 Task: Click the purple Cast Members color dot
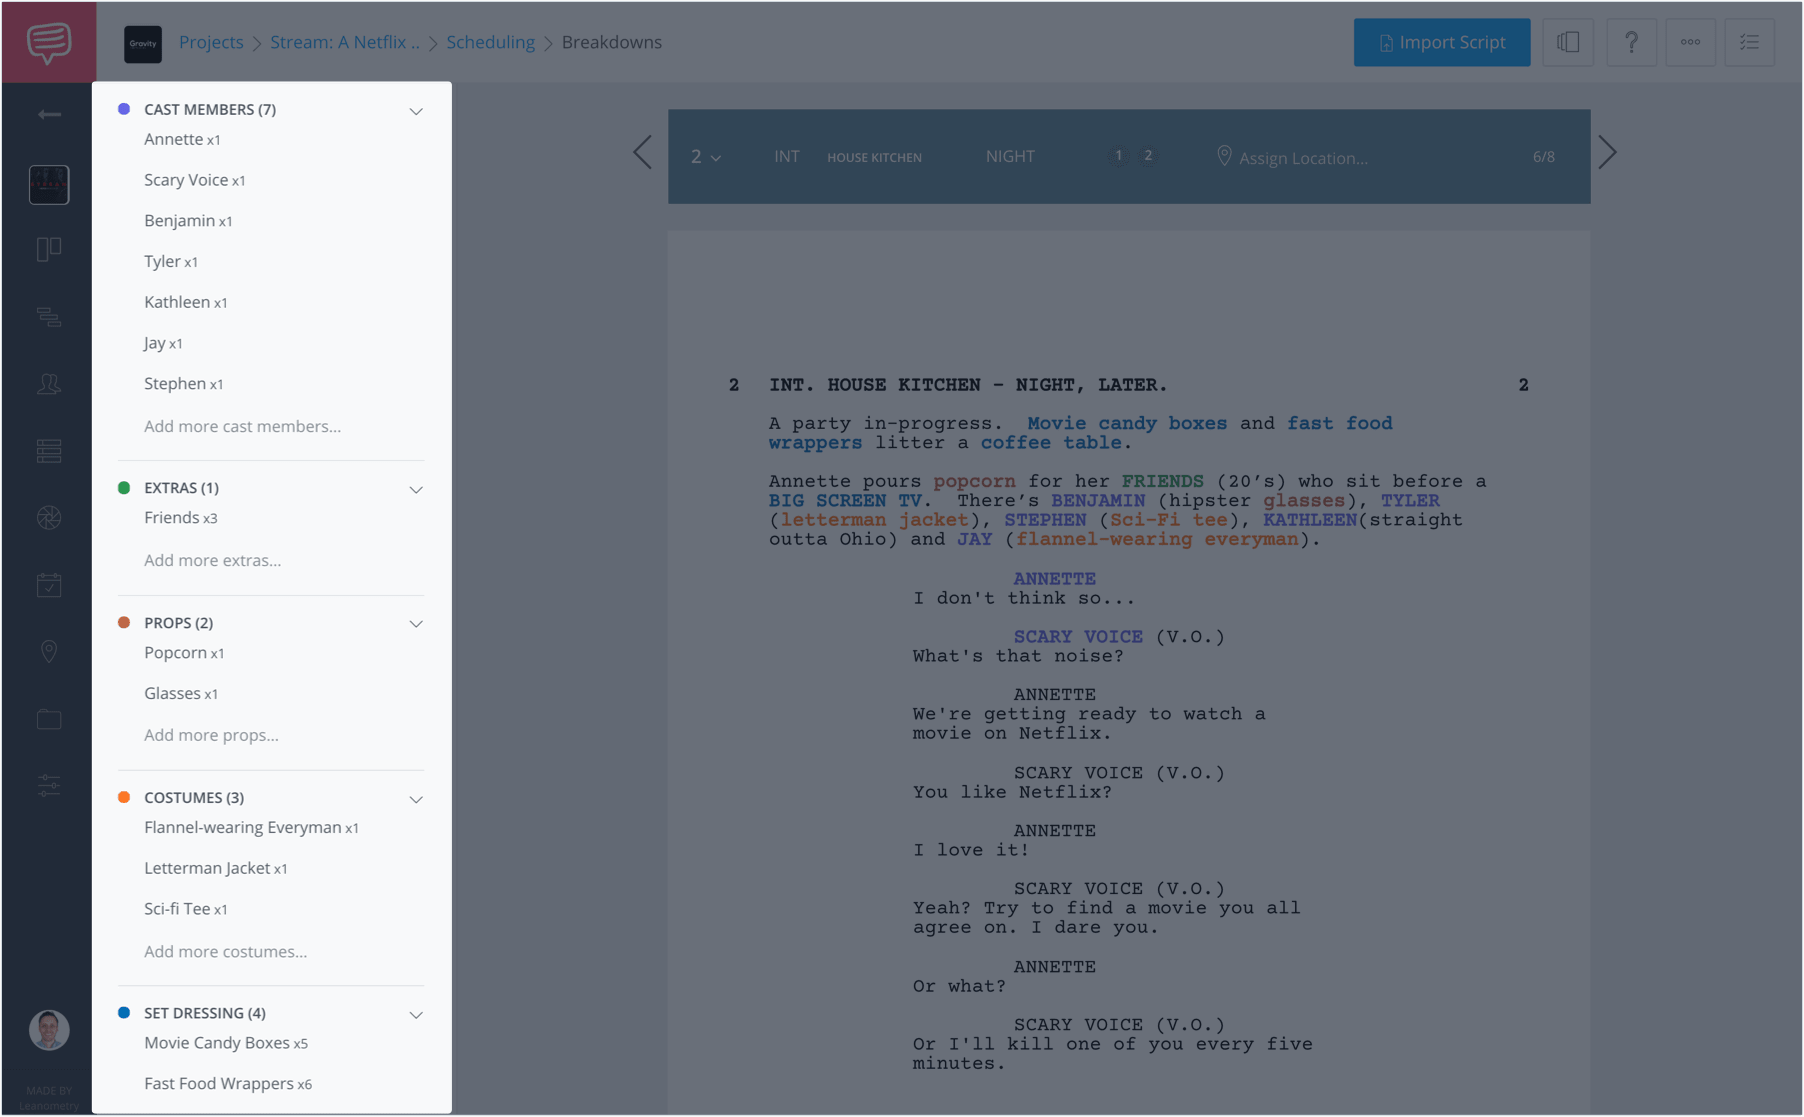tap(124, 109)
